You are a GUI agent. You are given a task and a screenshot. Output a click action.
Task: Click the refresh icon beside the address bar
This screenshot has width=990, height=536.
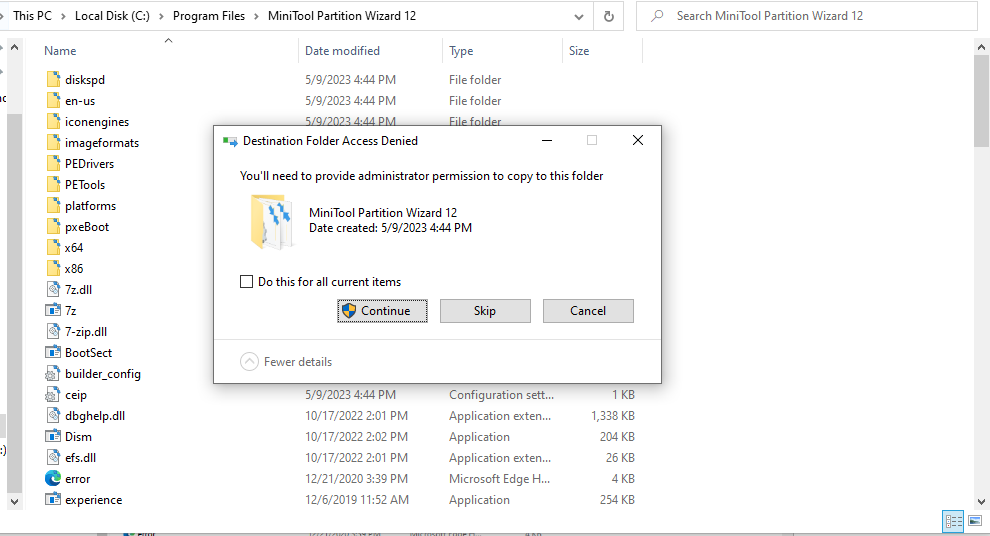pyautogui.click(x=609, y=16)
